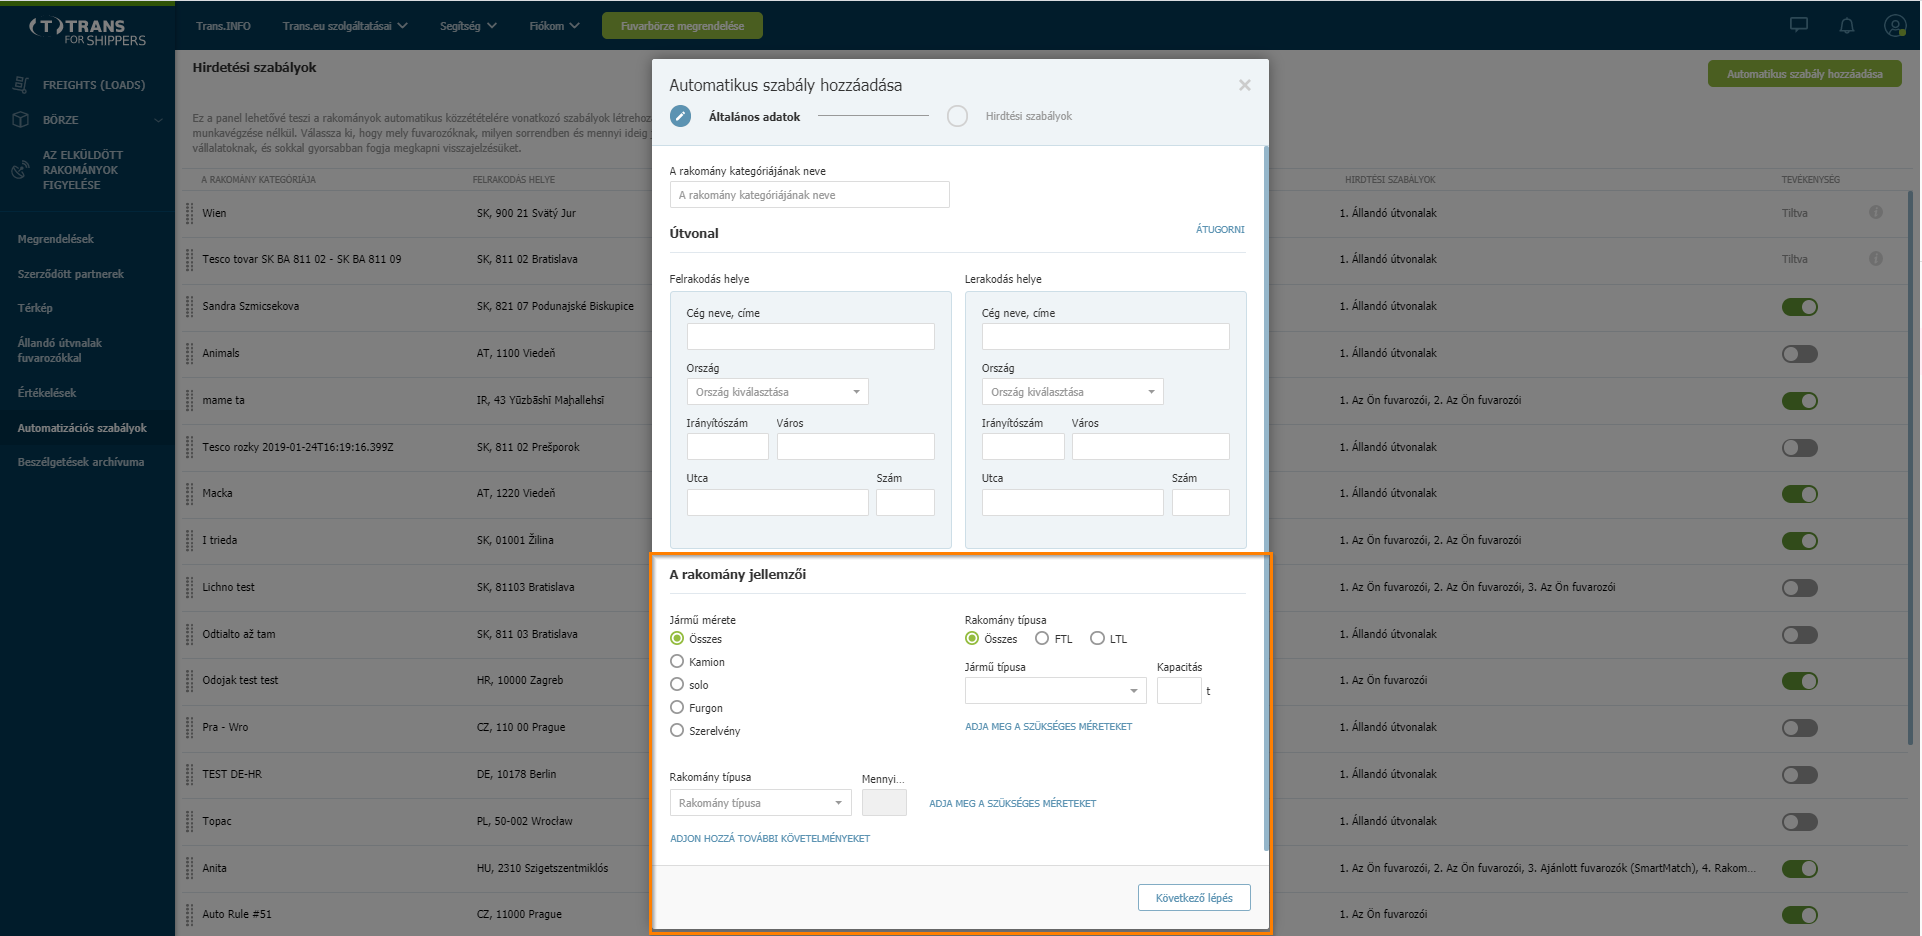The height and width of the screenshot is (936, 1922).
Task: Open the Trans.INFO menu item
Action: tap(223, 26)
